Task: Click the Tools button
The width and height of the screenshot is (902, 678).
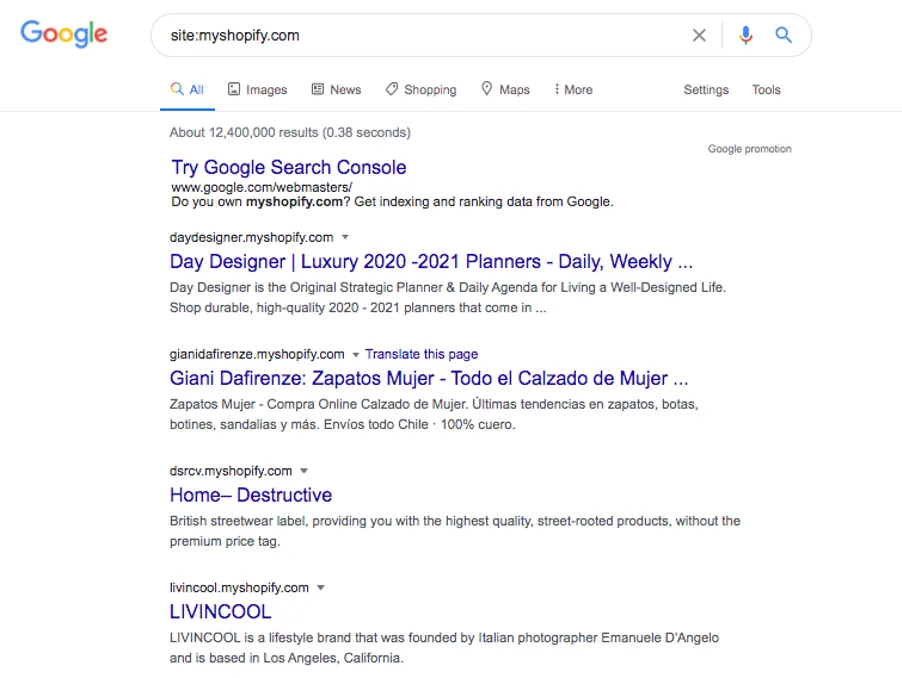Action: pyautogui.click(x=766, y=90)
